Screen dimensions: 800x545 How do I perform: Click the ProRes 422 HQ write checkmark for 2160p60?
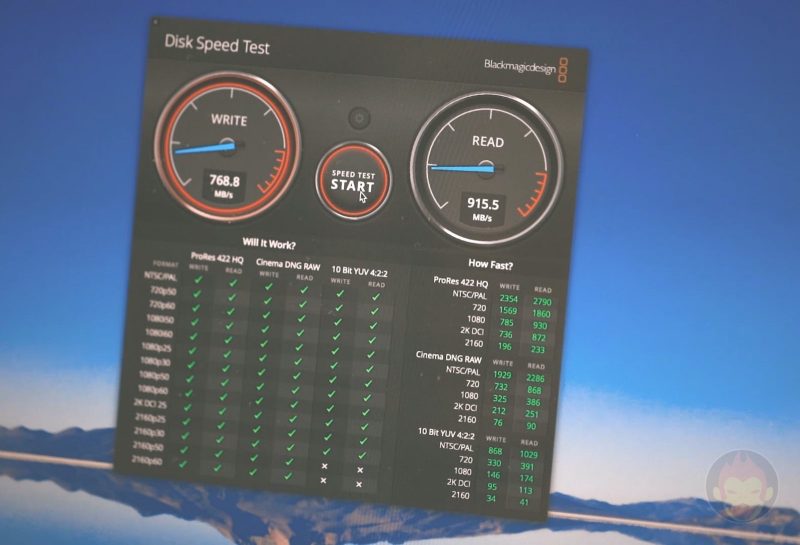point(183,464)
